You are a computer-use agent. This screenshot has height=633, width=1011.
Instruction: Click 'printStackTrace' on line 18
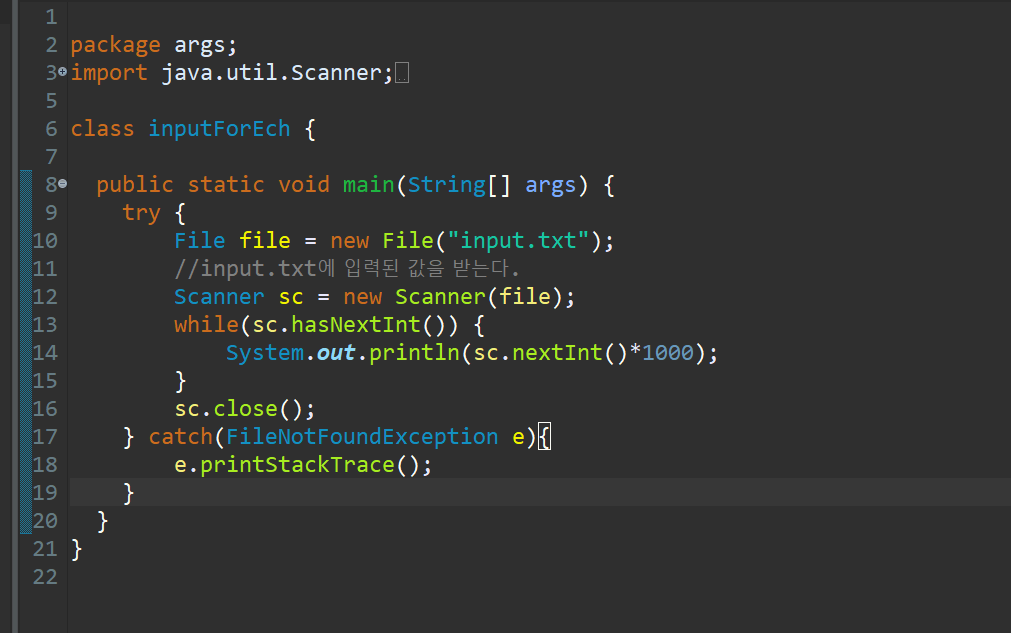click(x=297, y=465)
